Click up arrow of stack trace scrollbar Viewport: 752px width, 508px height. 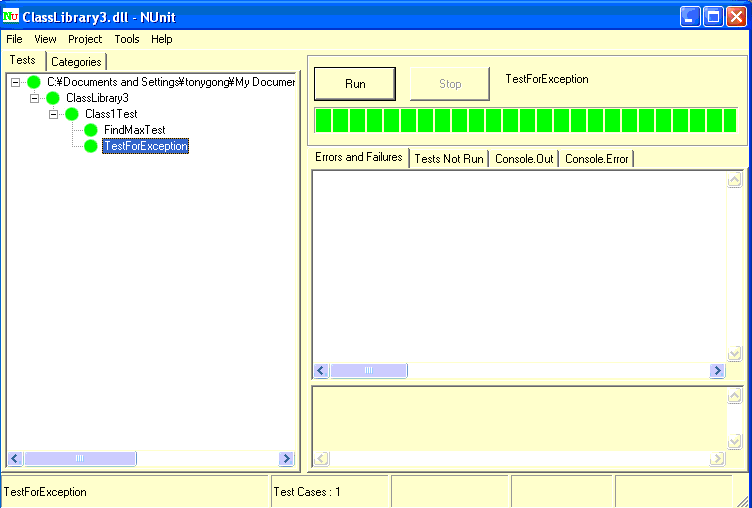pos(735,395)
